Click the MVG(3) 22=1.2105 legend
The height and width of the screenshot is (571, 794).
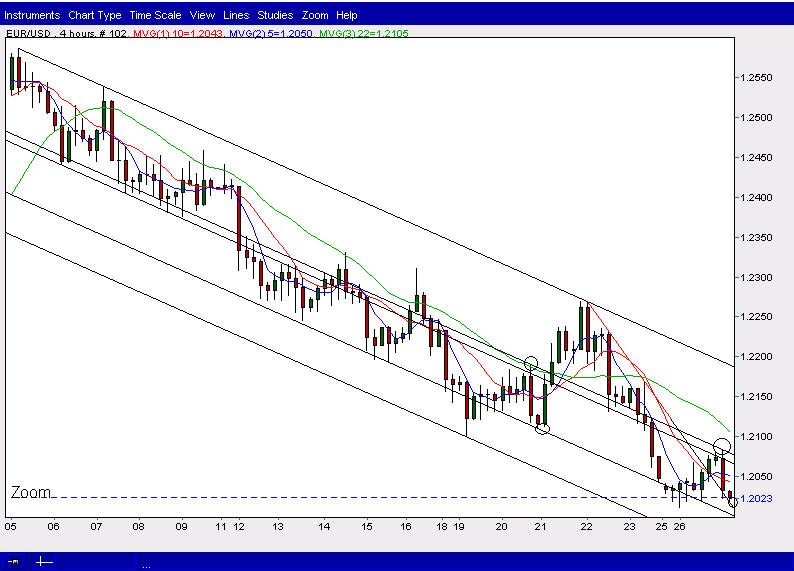pos(364,33)
